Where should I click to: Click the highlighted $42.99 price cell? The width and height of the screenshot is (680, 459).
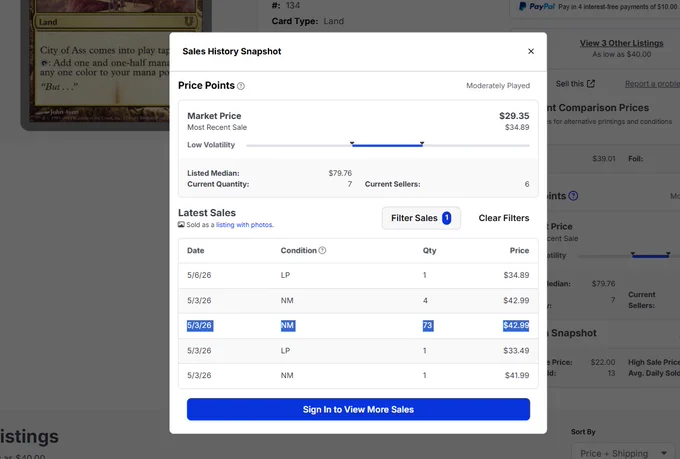pos(516,325)
